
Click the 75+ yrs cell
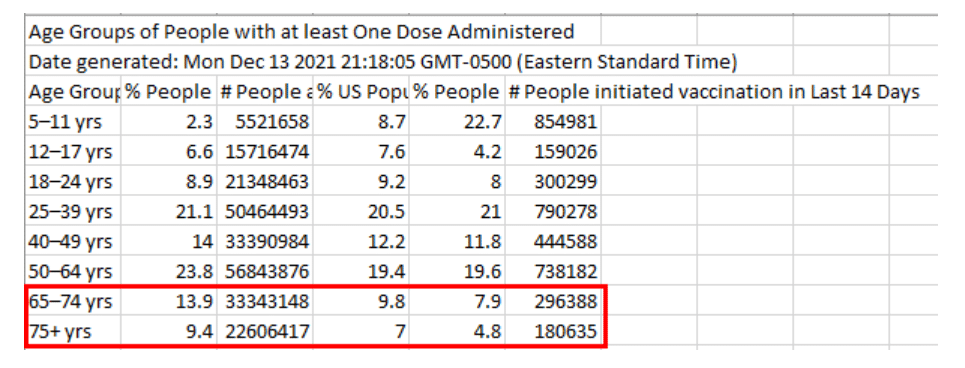pos(73,332)
